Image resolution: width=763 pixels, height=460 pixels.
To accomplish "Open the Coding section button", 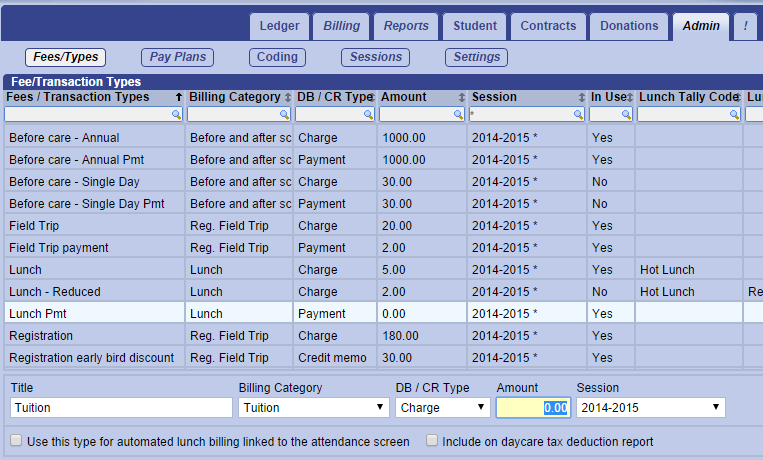I will pos(277,58).
